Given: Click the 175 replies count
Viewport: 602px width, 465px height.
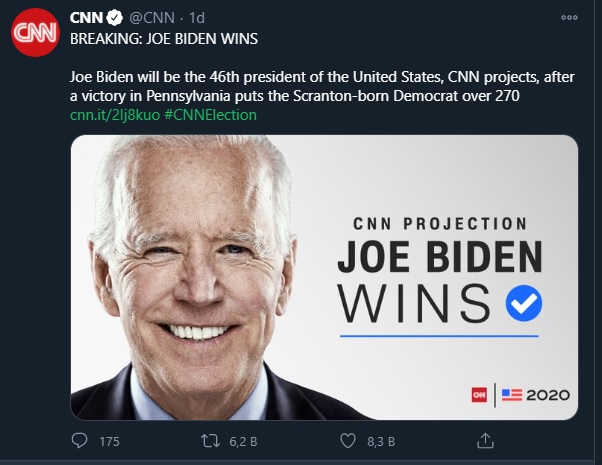Looking at the screenshot, I should tap(109, 441).
